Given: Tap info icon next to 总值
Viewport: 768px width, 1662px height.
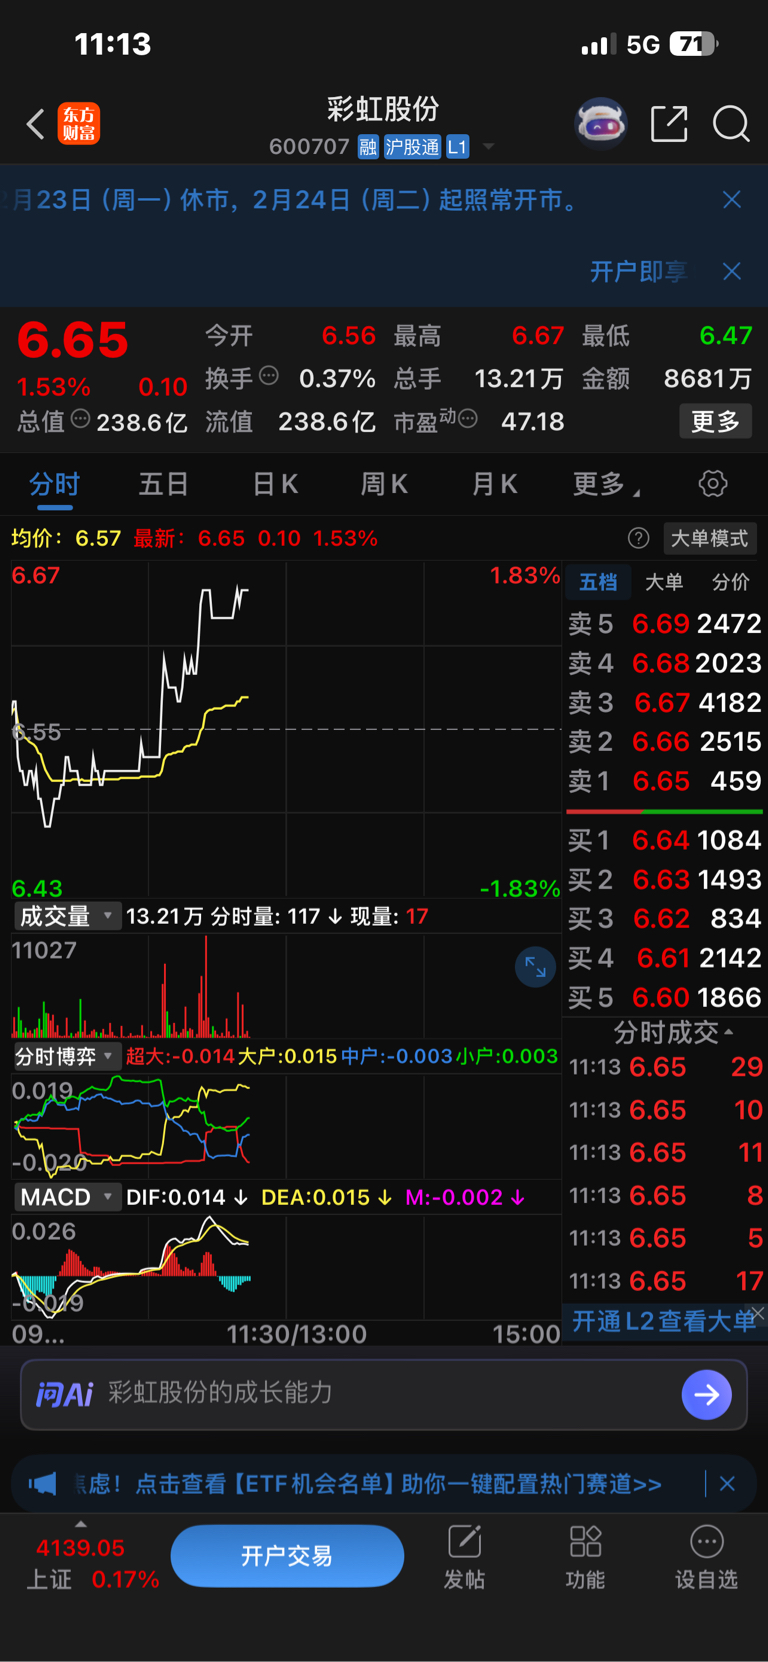Looking at the screenshot, I should [80, 419].
